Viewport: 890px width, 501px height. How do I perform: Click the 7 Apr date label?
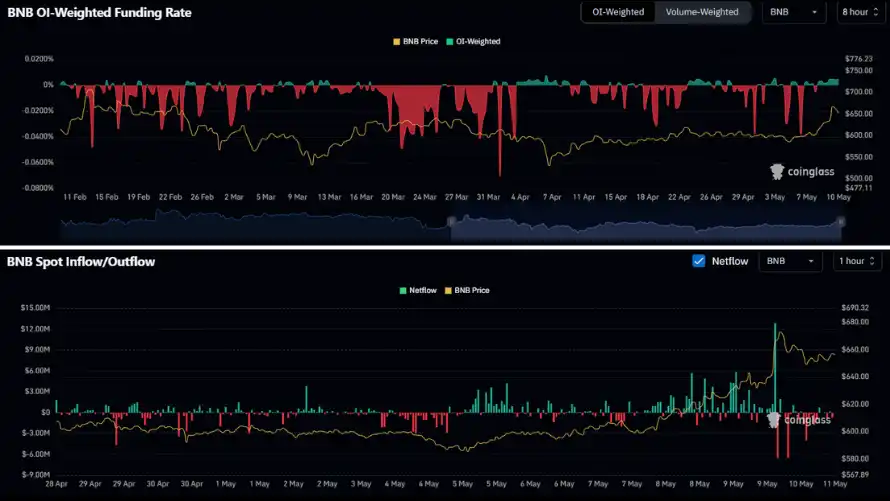point(552,197)
